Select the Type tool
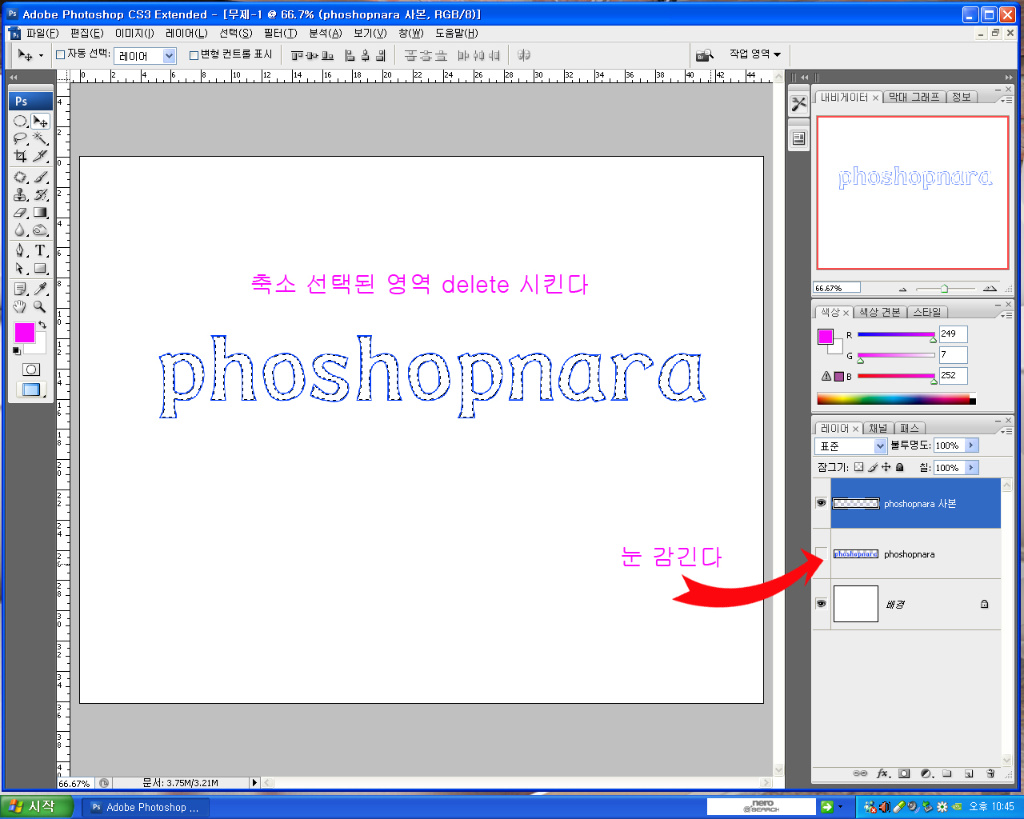 (40, 251)
